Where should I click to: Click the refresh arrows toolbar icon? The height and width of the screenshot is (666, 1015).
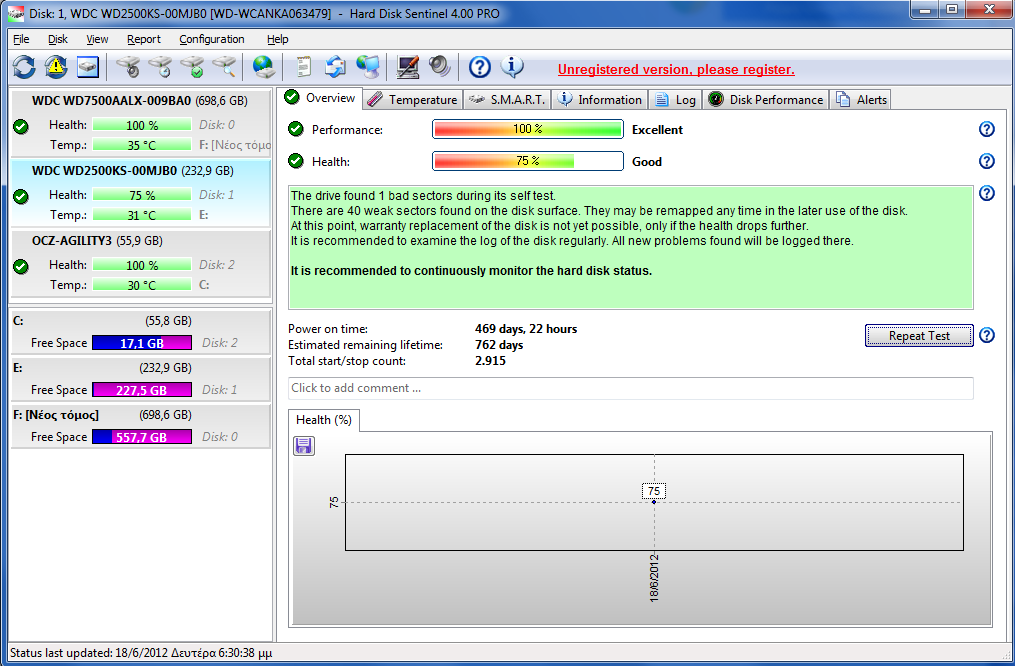(x=24, y=67)
